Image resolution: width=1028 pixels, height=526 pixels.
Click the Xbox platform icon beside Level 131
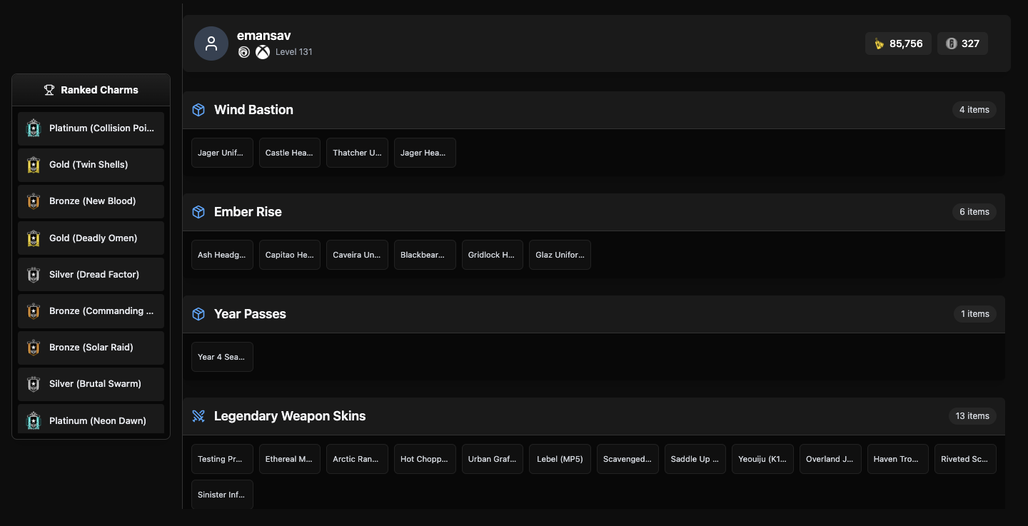tap(262, 52)
